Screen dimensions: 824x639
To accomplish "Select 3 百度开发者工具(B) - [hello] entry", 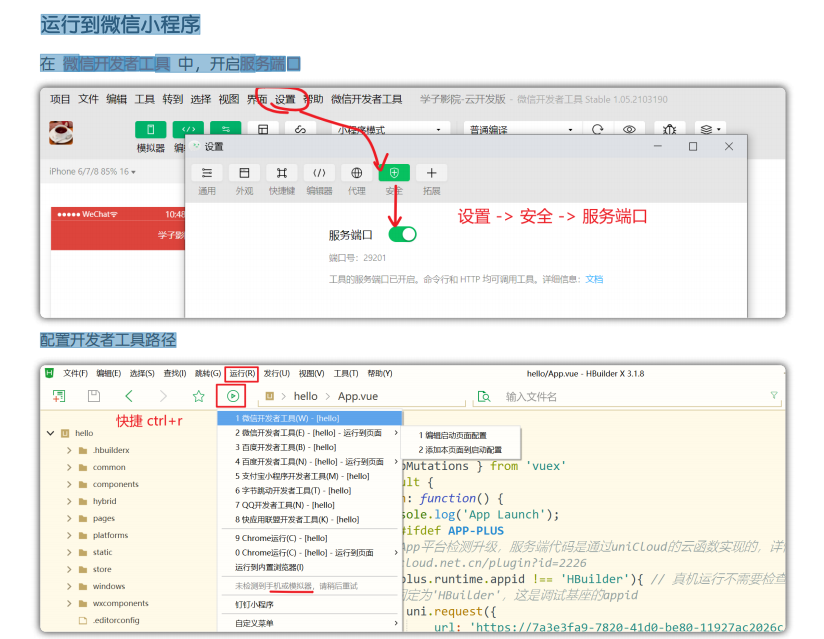I will 310,447.
